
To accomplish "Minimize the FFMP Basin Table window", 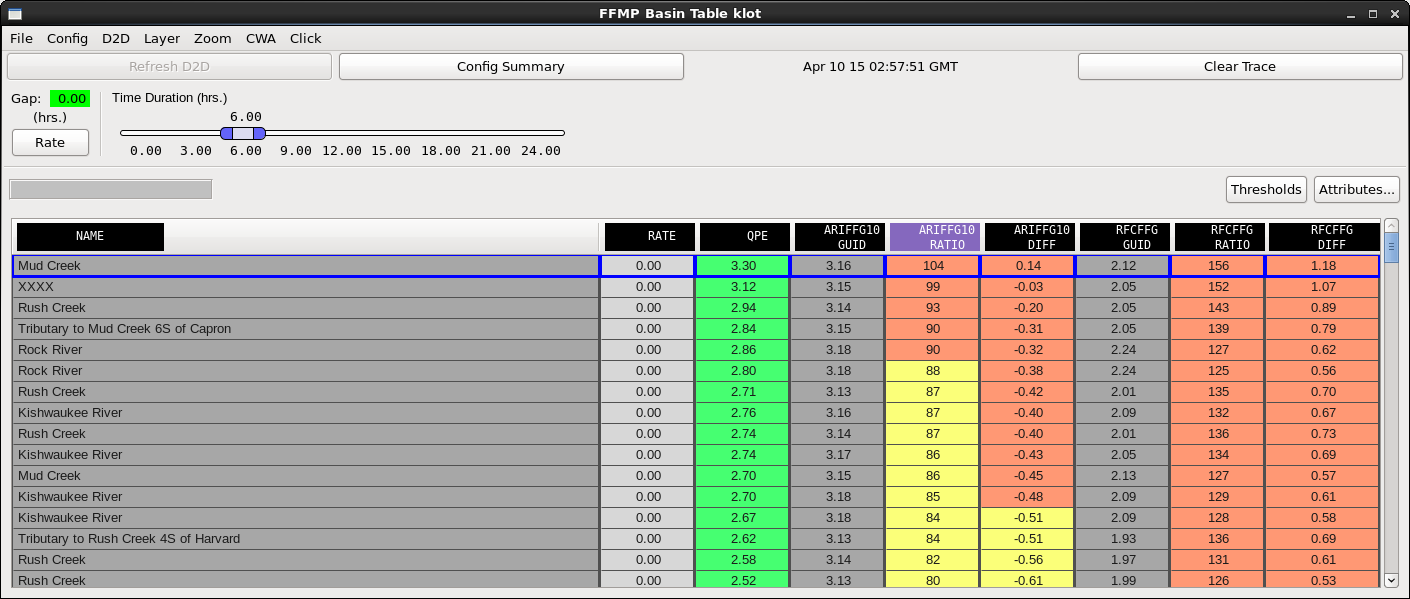I will coord(1351,13).
